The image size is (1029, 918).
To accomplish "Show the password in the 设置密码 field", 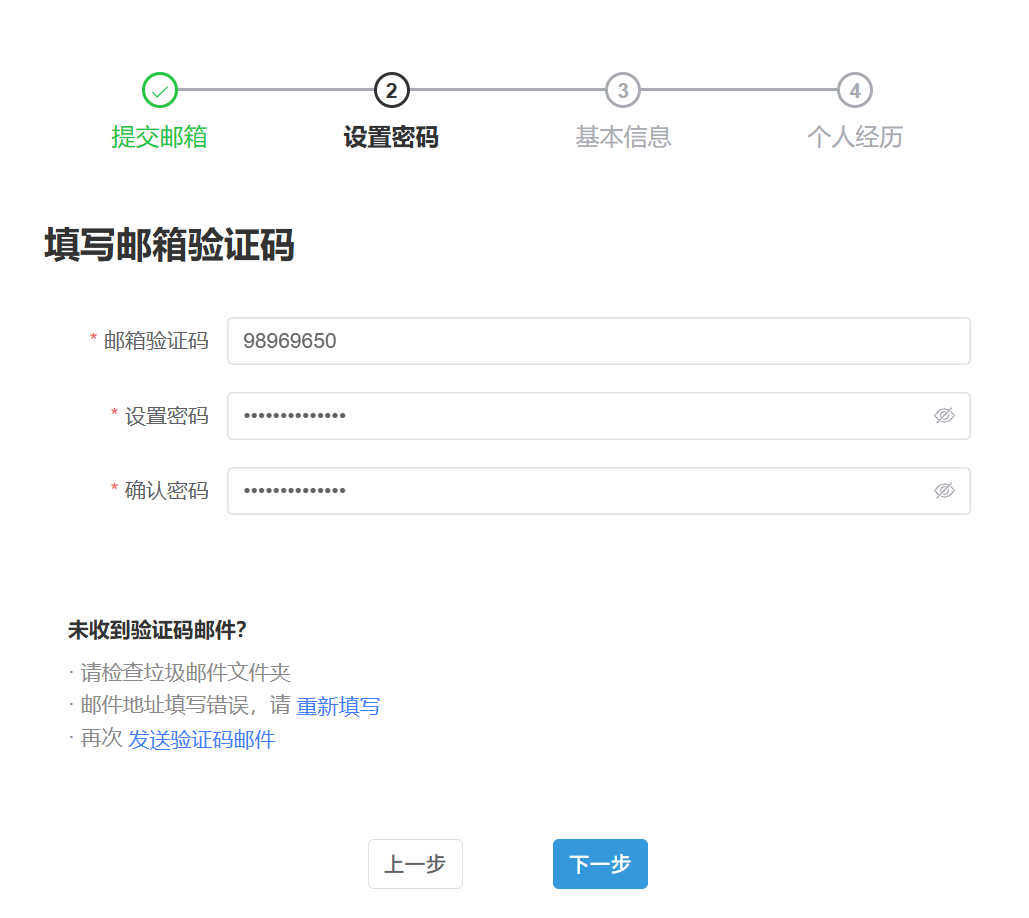I will [944, 415].
